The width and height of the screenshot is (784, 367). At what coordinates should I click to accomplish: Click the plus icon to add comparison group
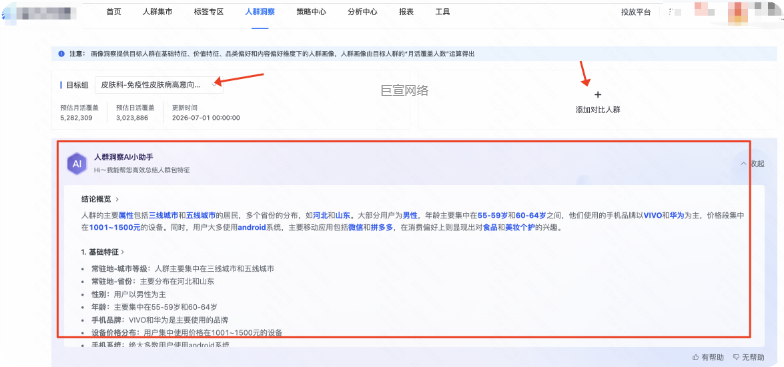(x=598, y=94)
